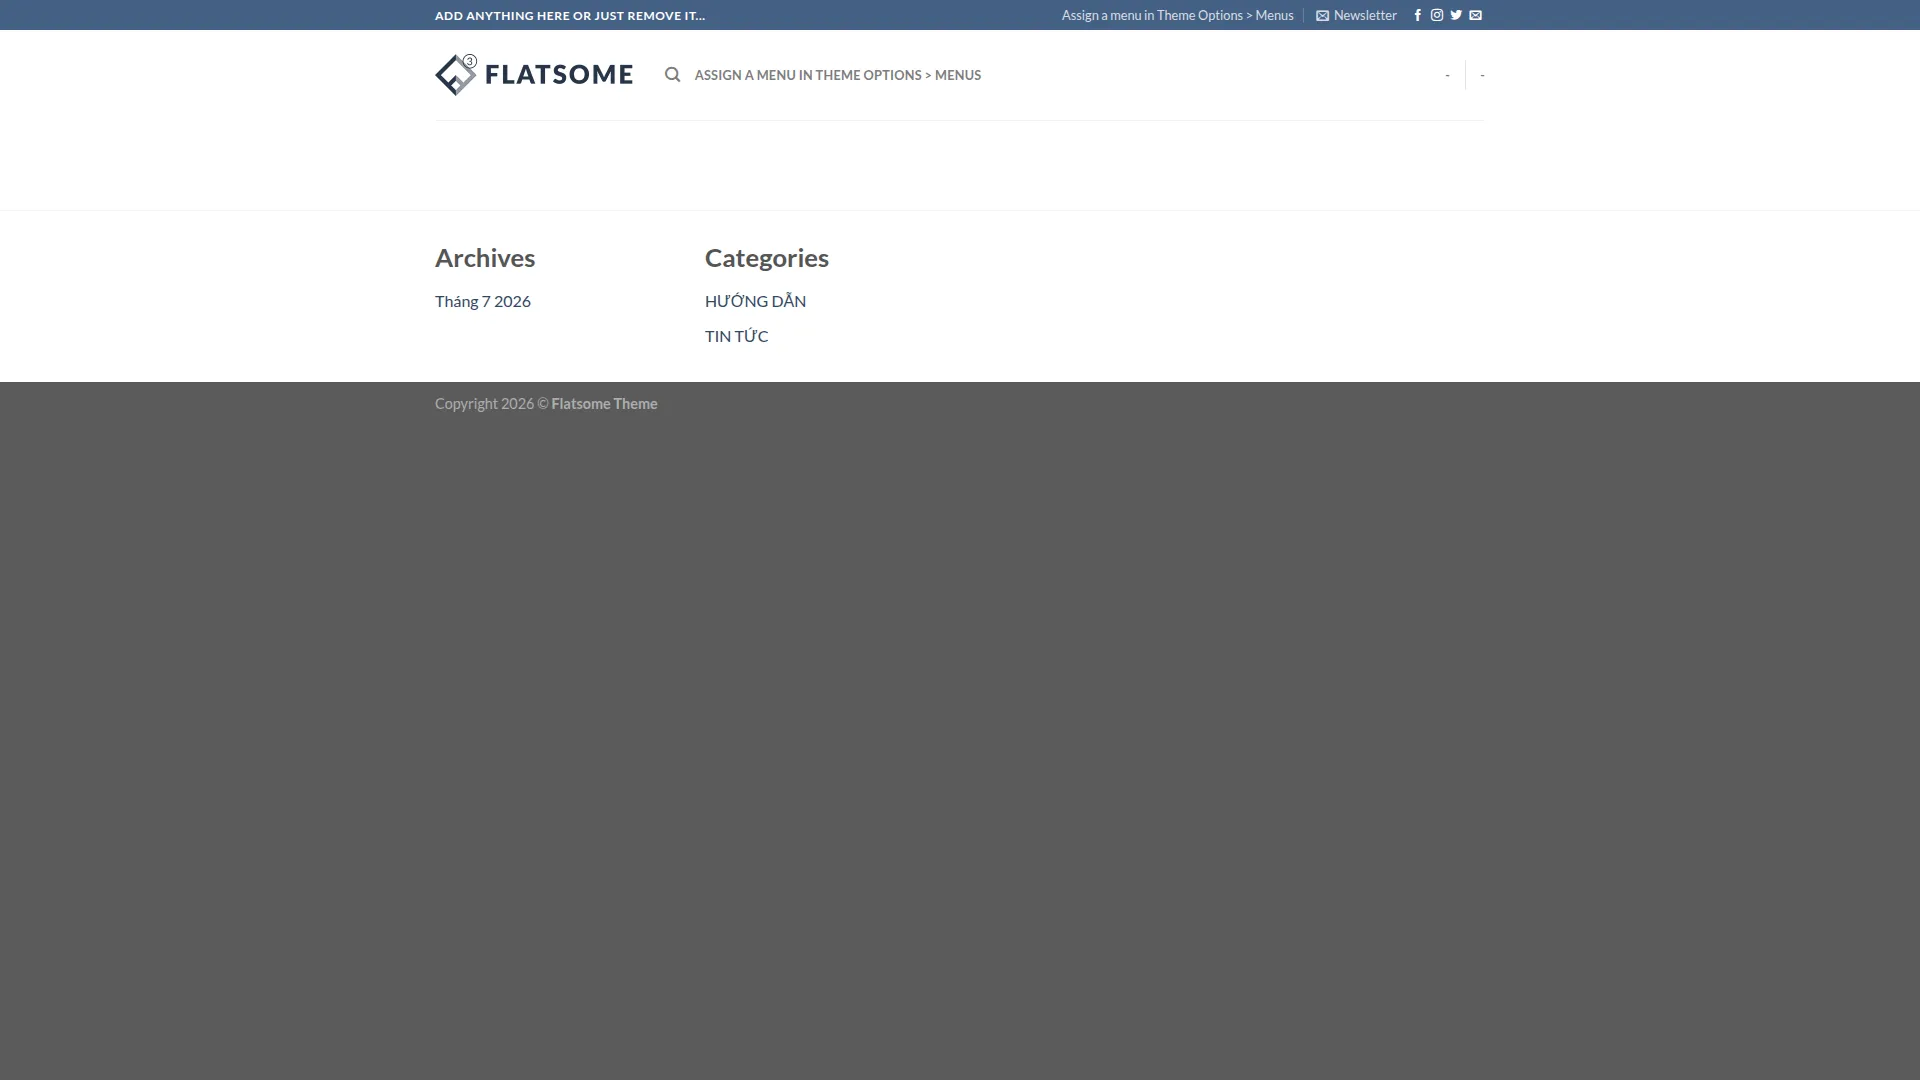Click the Categories heading

coord(767,258)
